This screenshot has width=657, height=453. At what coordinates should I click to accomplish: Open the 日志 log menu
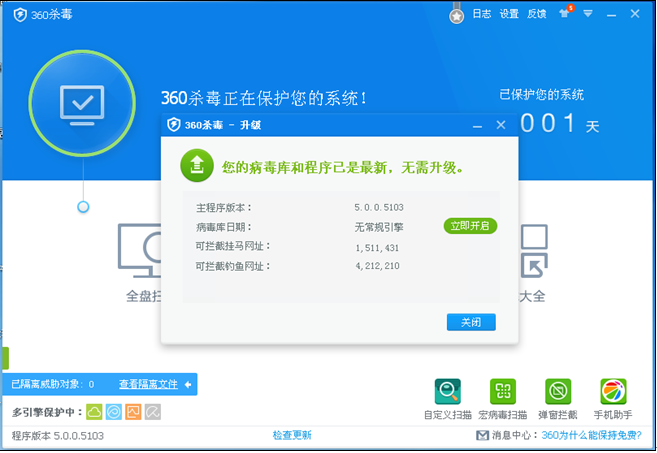coord(481,14)
